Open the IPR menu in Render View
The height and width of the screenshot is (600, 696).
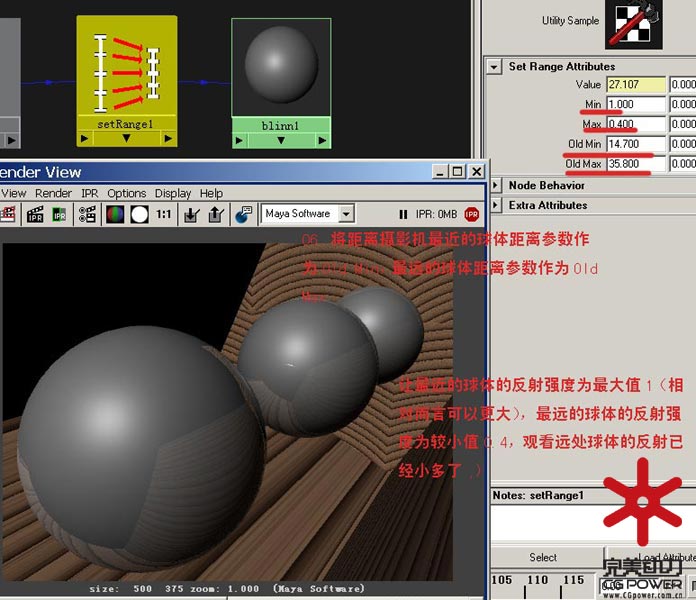click(x=89, y=193)
